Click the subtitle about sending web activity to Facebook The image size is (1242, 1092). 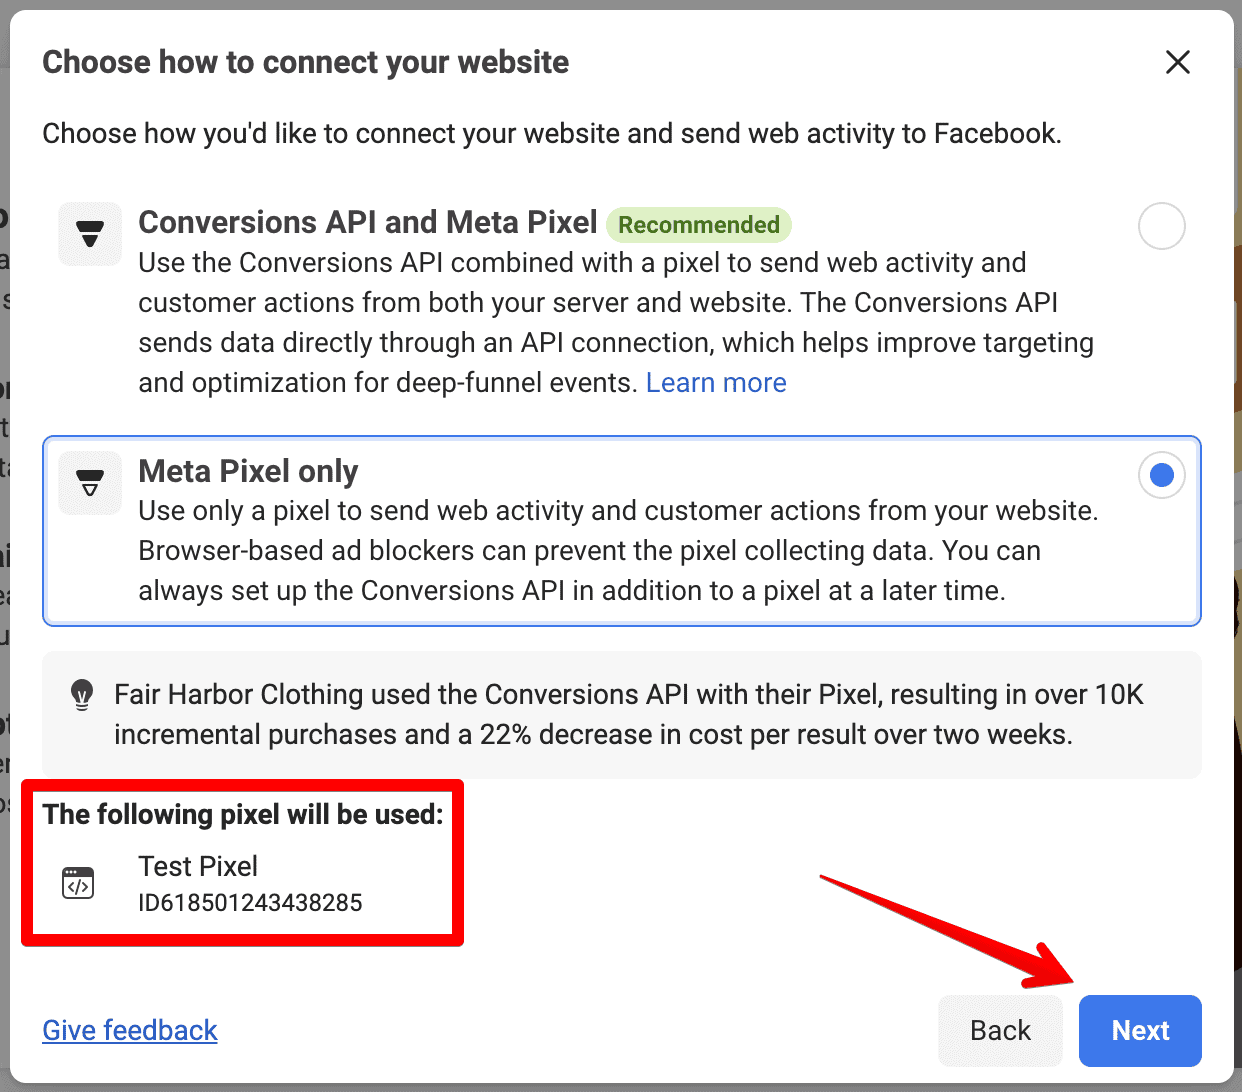click(x=552, y=133)
